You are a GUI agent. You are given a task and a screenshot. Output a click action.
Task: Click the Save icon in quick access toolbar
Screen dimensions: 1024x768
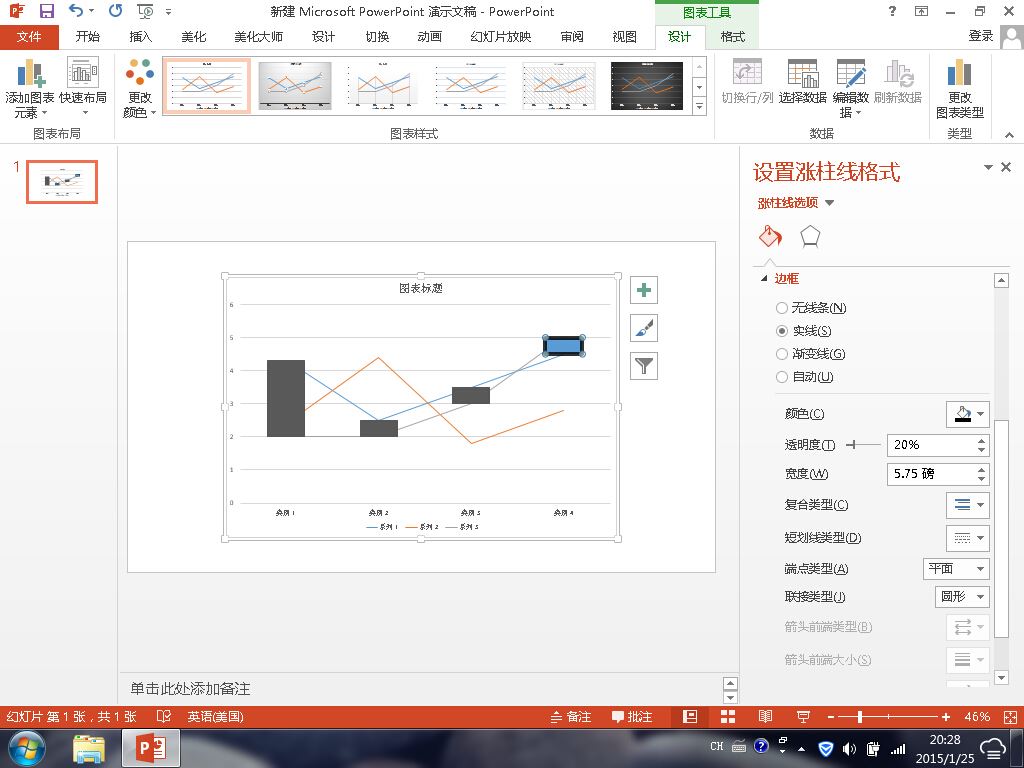coord(46,11)
